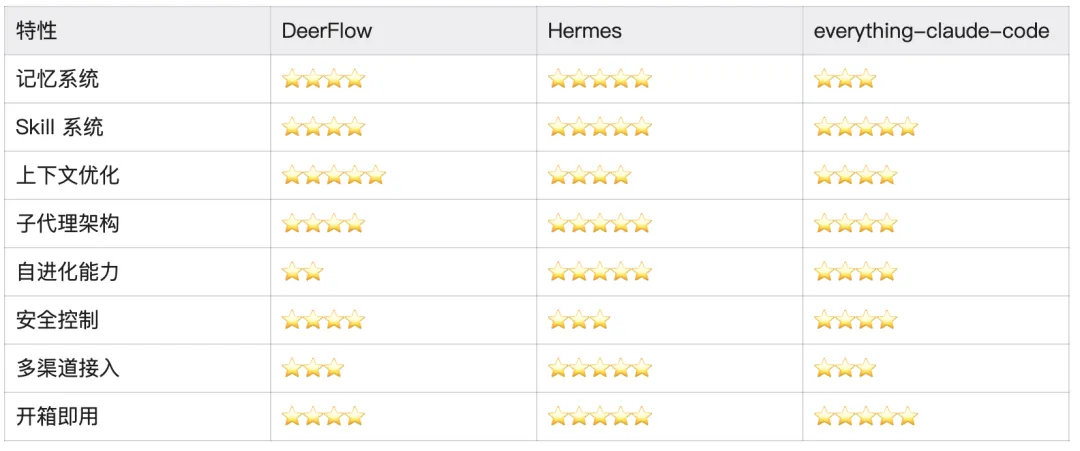Viewport: 1080px width, 451px height.
Task: Click DeerFlow's three-star rating for 多渠道接入
Action: click(313, 368)
